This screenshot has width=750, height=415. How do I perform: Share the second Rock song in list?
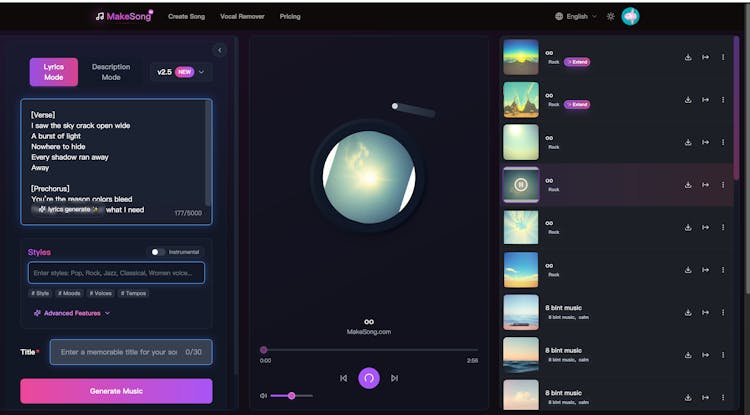coord(705,99)
